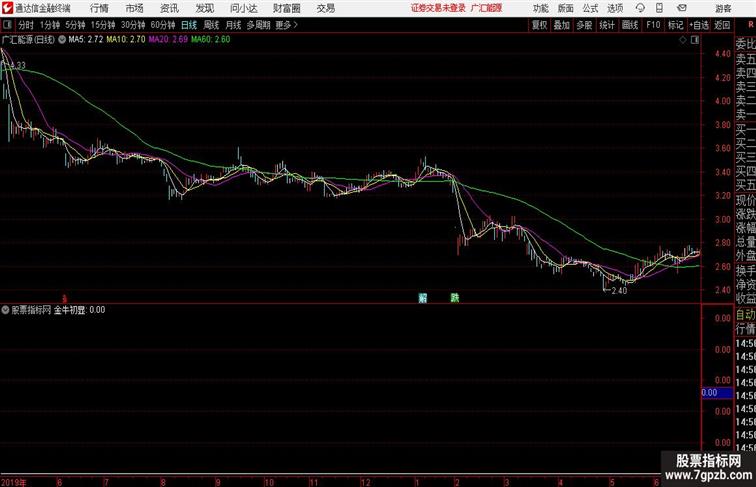This screenshot has height=487, width=756.
Task: Switch to 分时 intraday view
Action: tap(26, 25)
